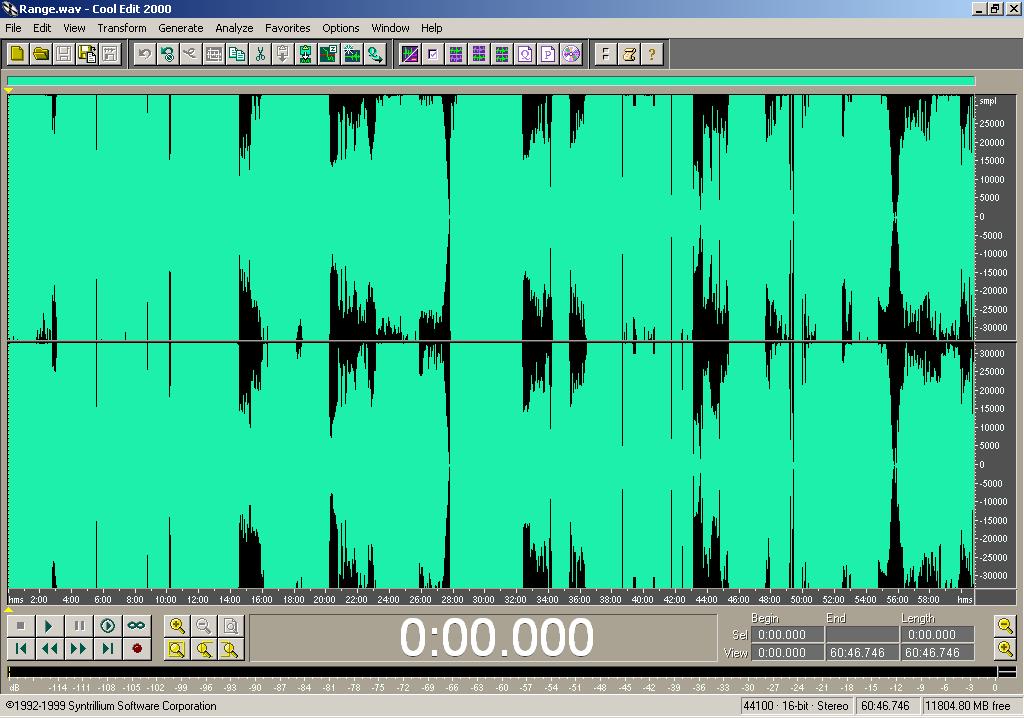Toggle the Loop play infinity button
The height and width of the screenshot is (718, 1024).
pyautogui.click(x=136, y=626)
